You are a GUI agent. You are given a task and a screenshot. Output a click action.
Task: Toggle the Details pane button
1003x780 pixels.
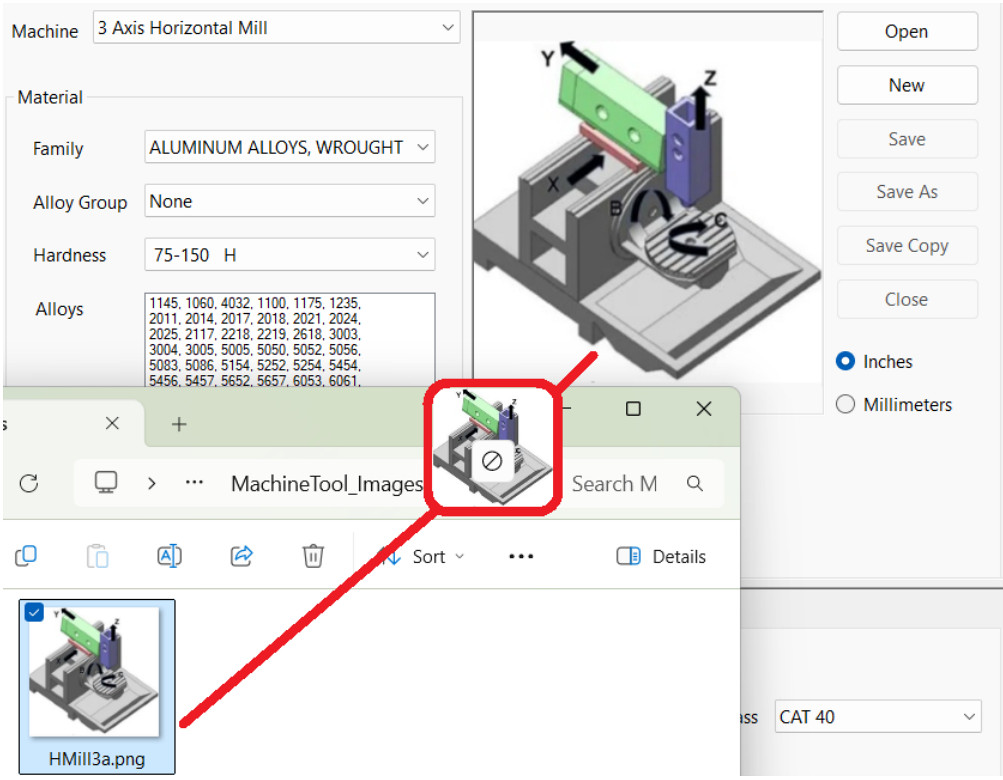[x=661, y=557]
